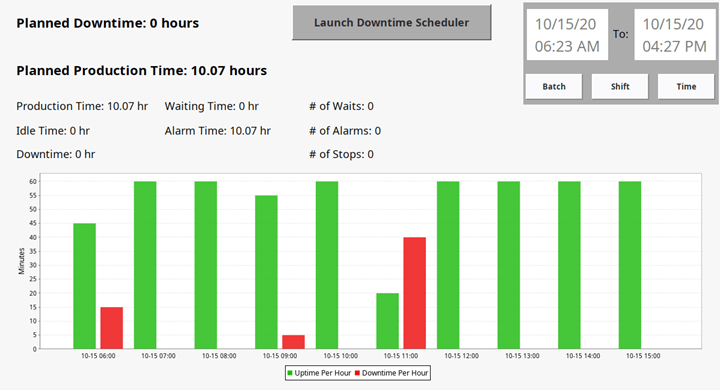This screenshot has height=390, width=720.
Task: Click the '10-15 11:00' axis label
Action: [401, 356]
